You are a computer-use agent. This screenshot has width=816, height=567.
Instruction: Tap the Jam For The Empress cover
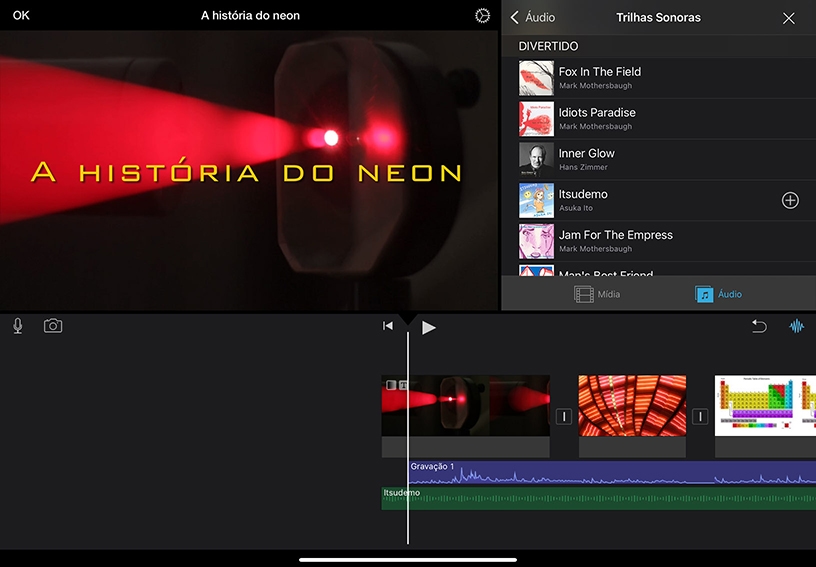(536, 241)
